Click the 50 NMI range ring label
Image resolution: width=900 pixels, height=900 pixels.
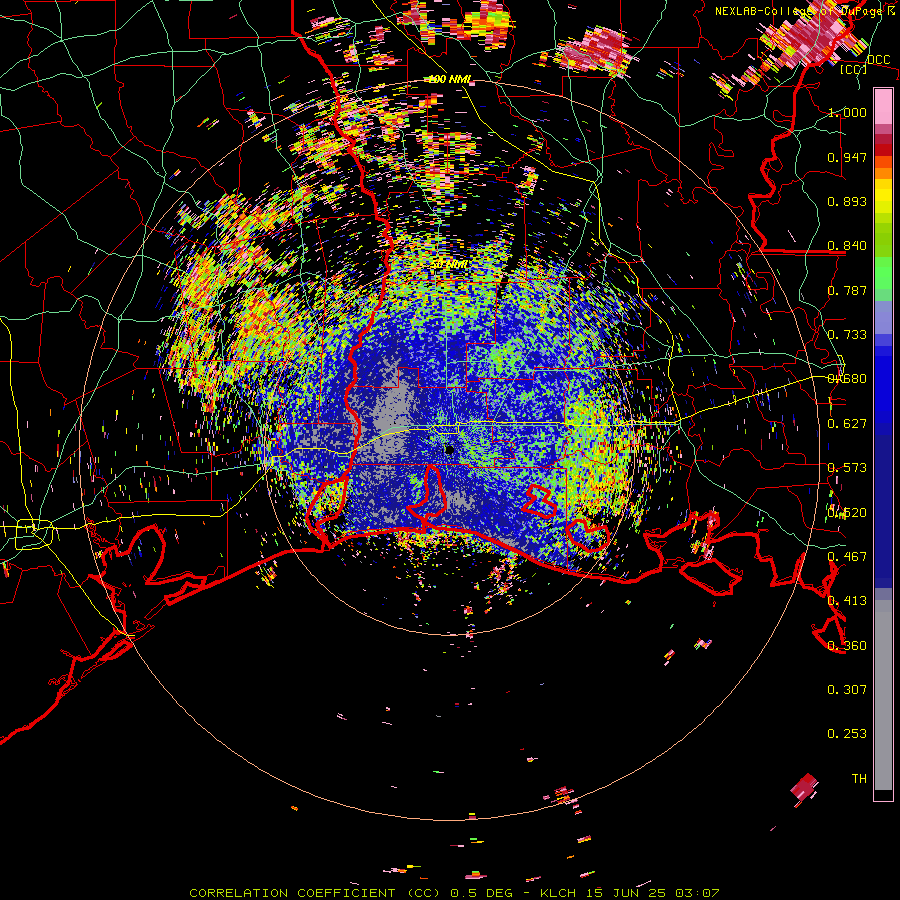449,265
